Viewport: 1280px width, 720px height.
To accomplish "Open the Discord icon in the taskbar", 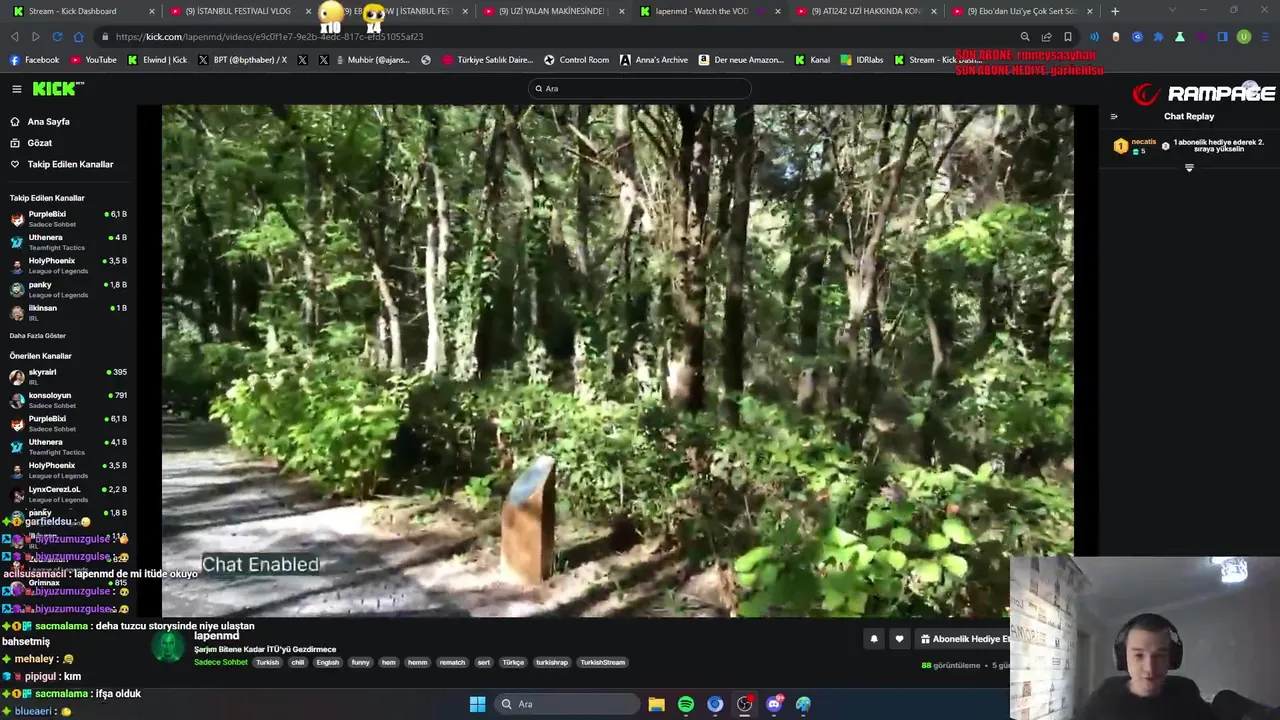I will [x=774, y=704].
